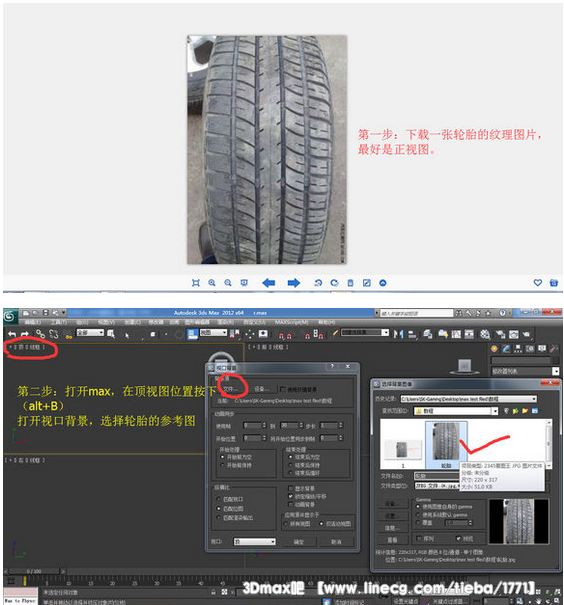
Task: Select the Select and Link tool
Action: (40, 333)
